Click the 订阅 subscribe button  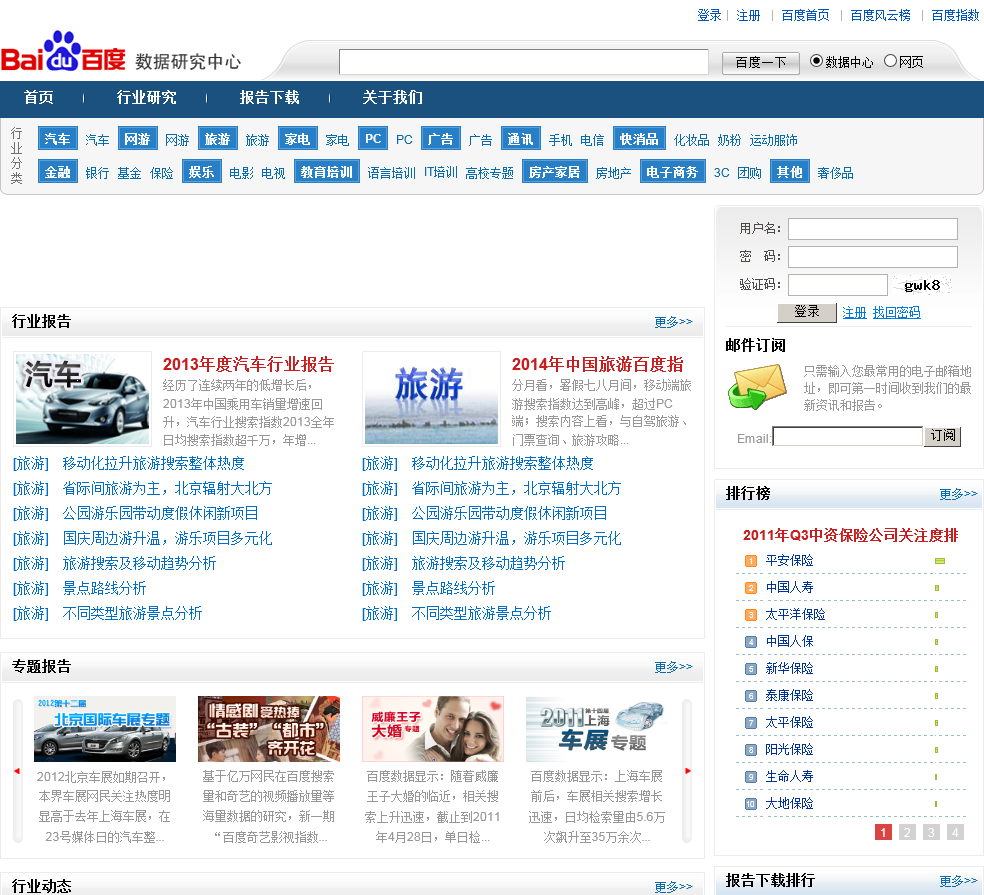(942, 436)
